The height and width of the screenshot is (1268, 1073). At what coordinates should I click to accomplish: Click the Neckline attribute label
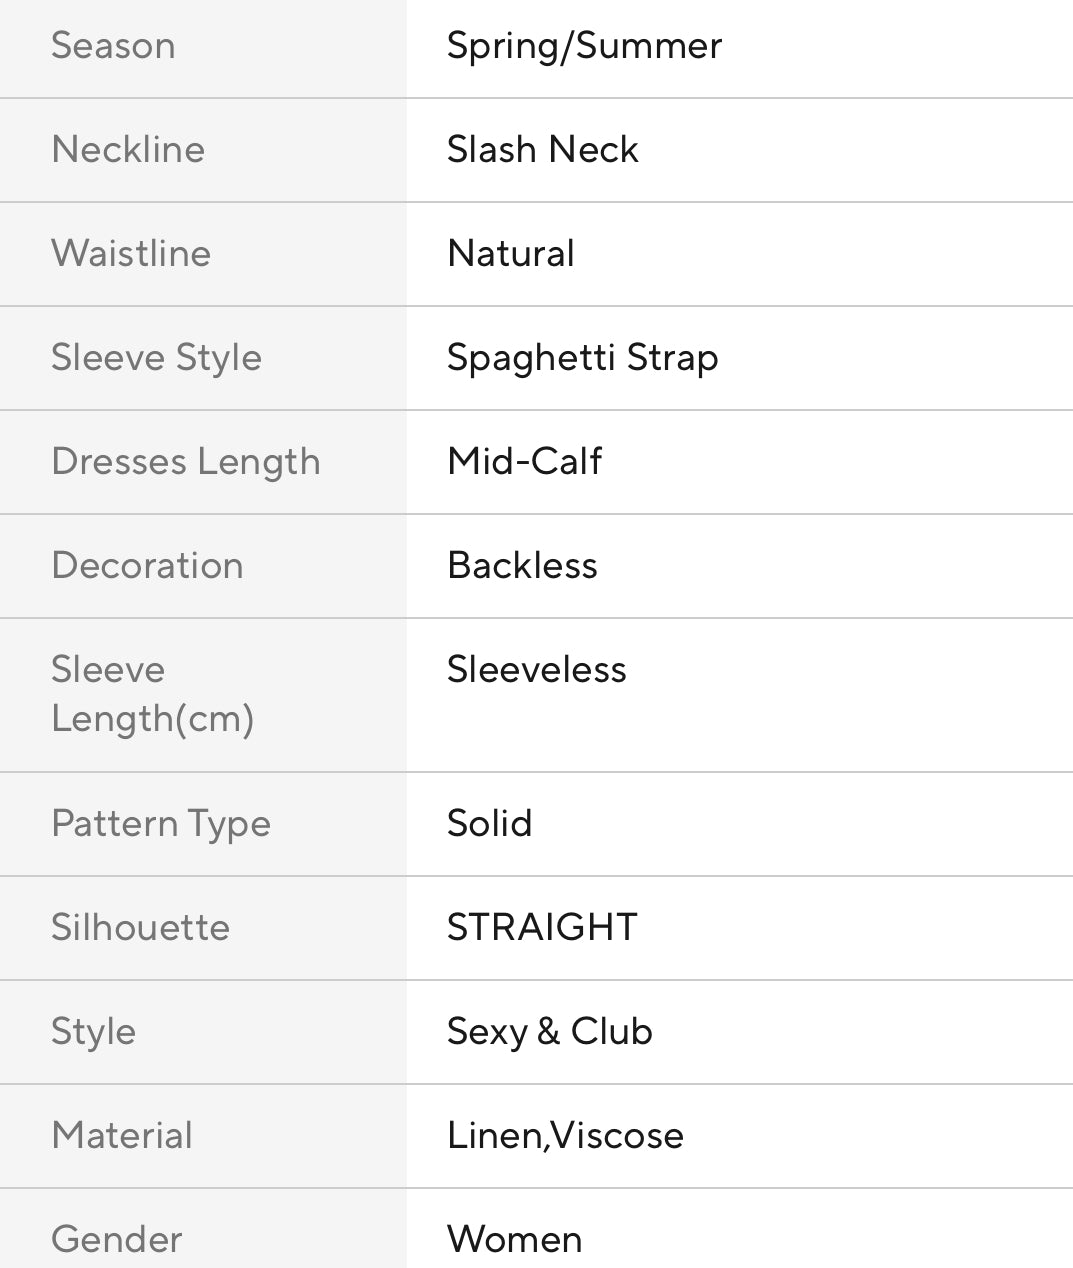128,150
